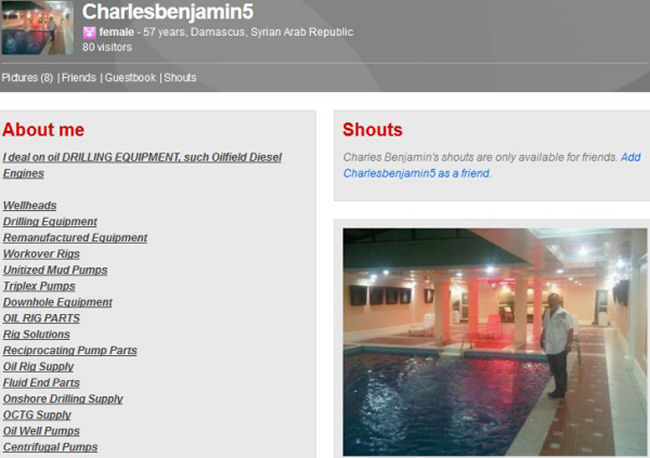Click the OIL RIG PARTS link

[x=41, y=318]
